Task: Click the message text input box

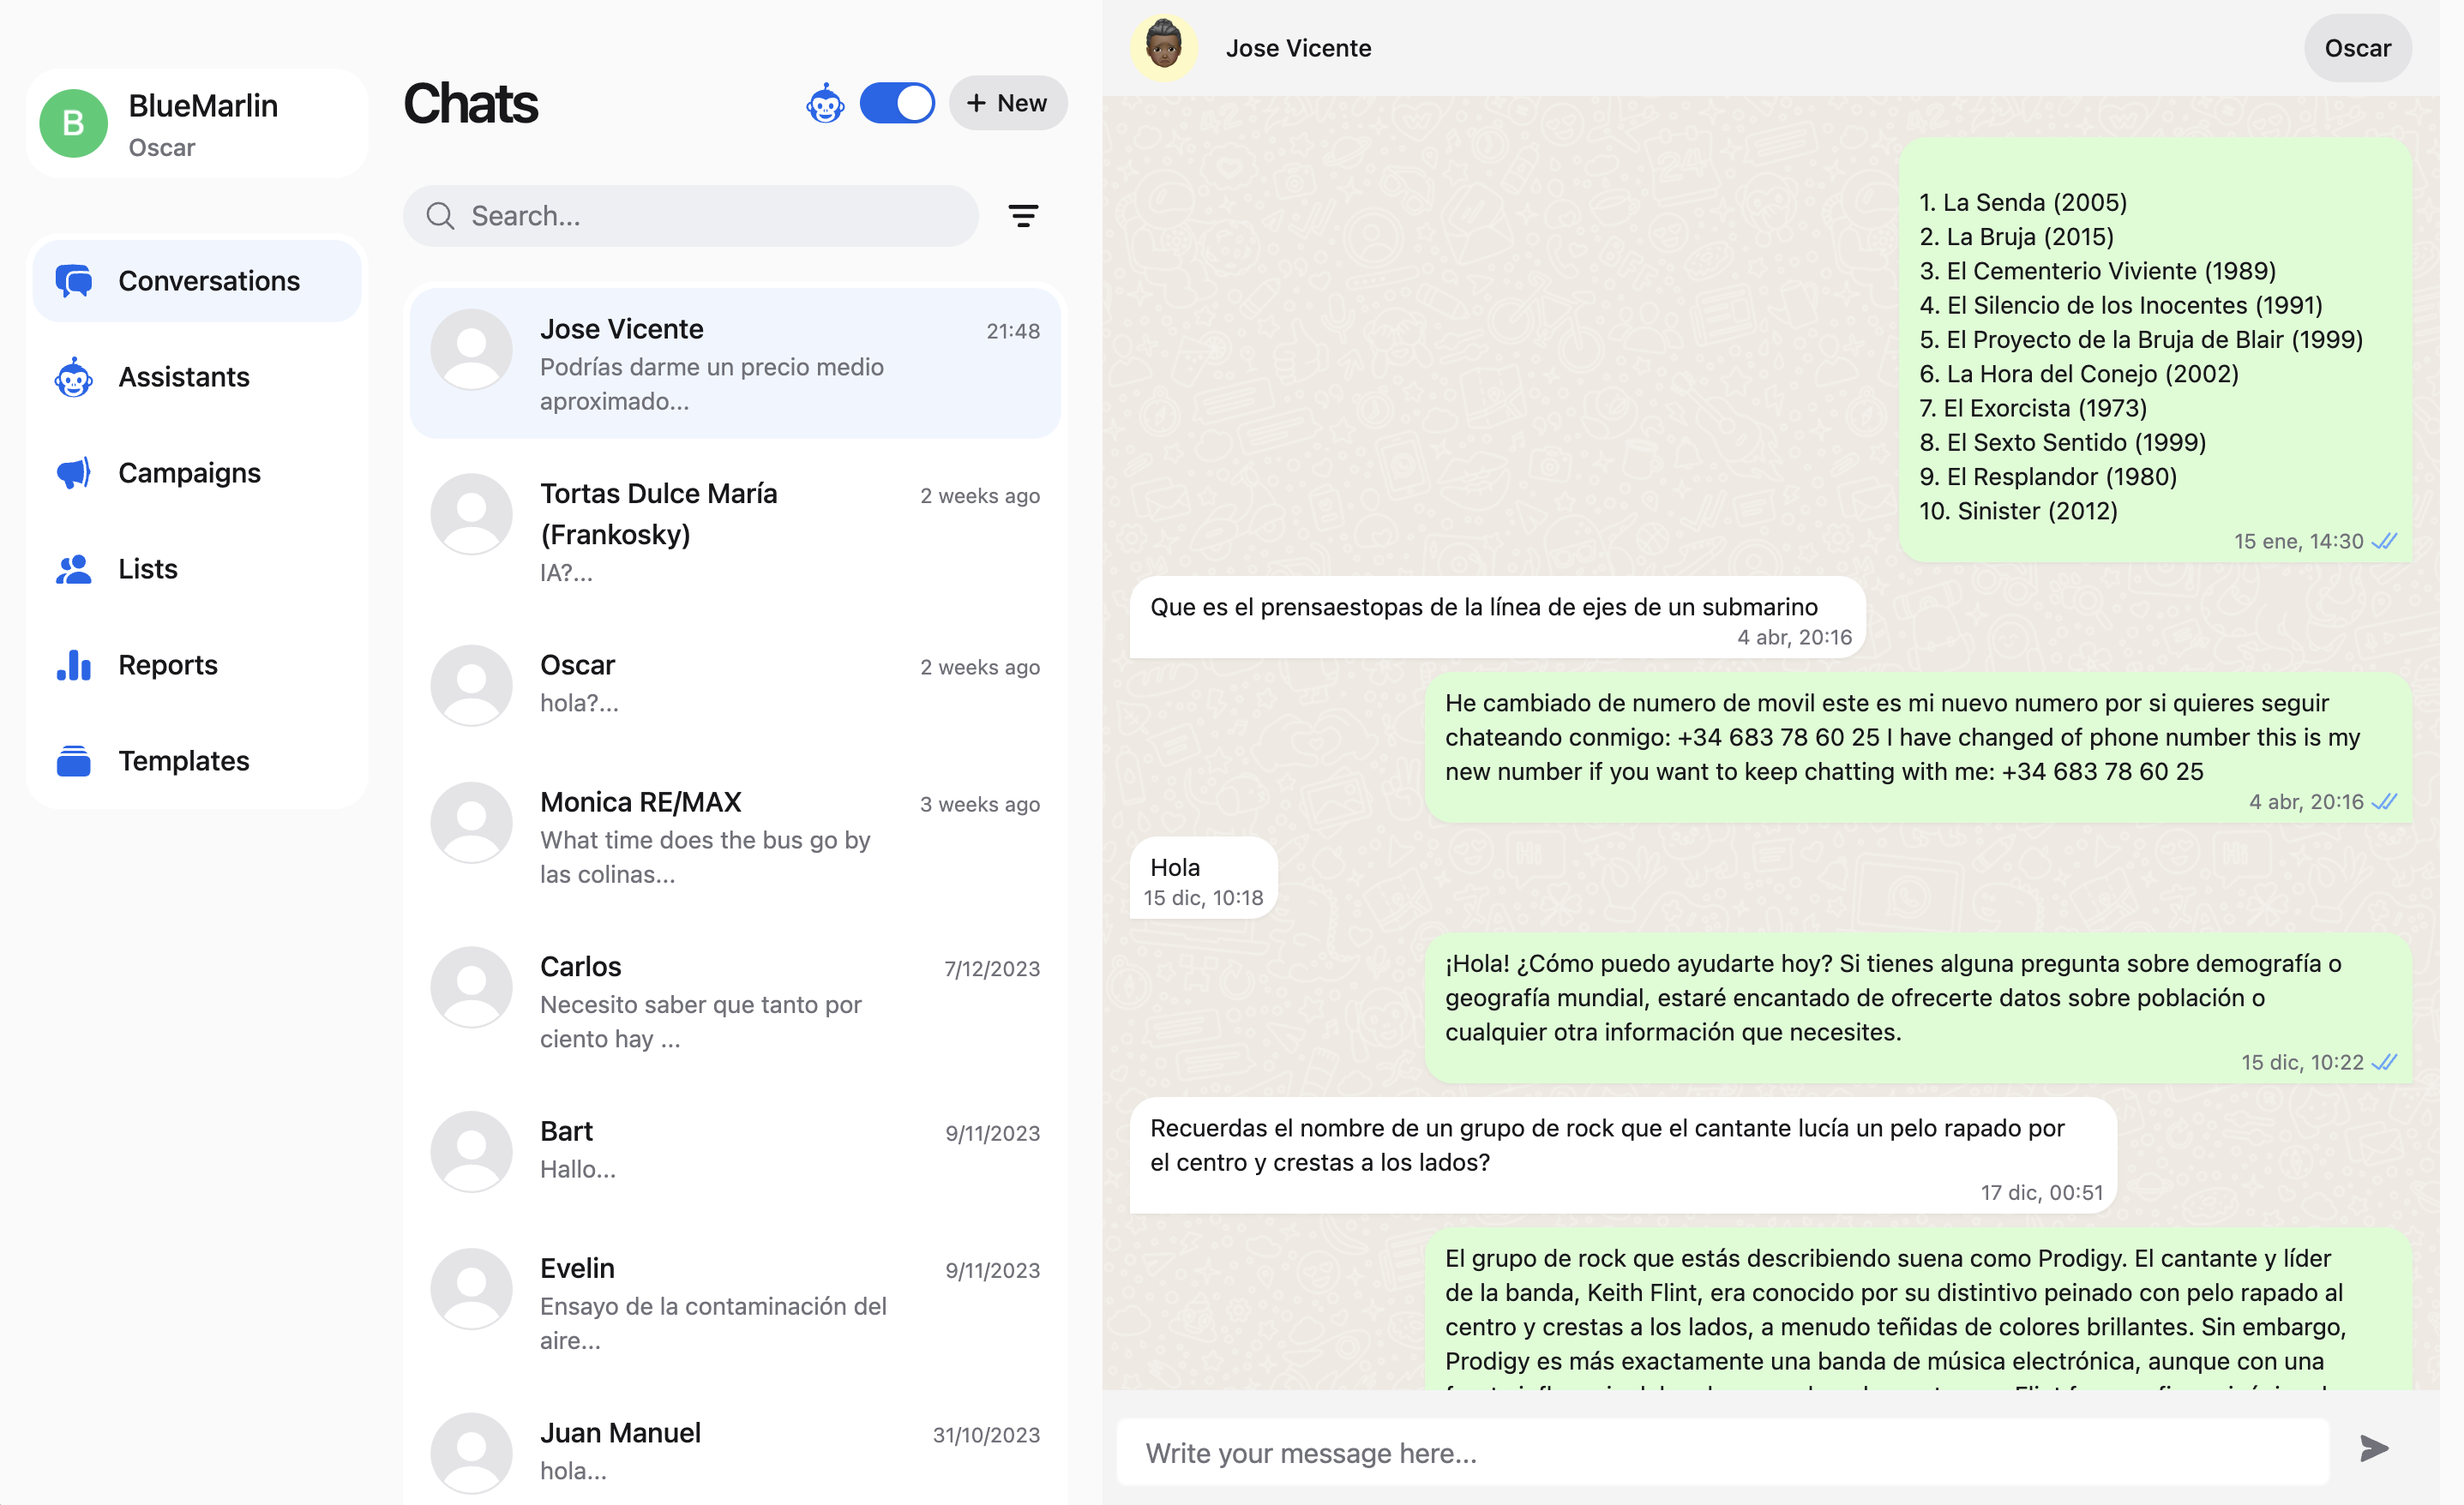Action: 1720,1452
